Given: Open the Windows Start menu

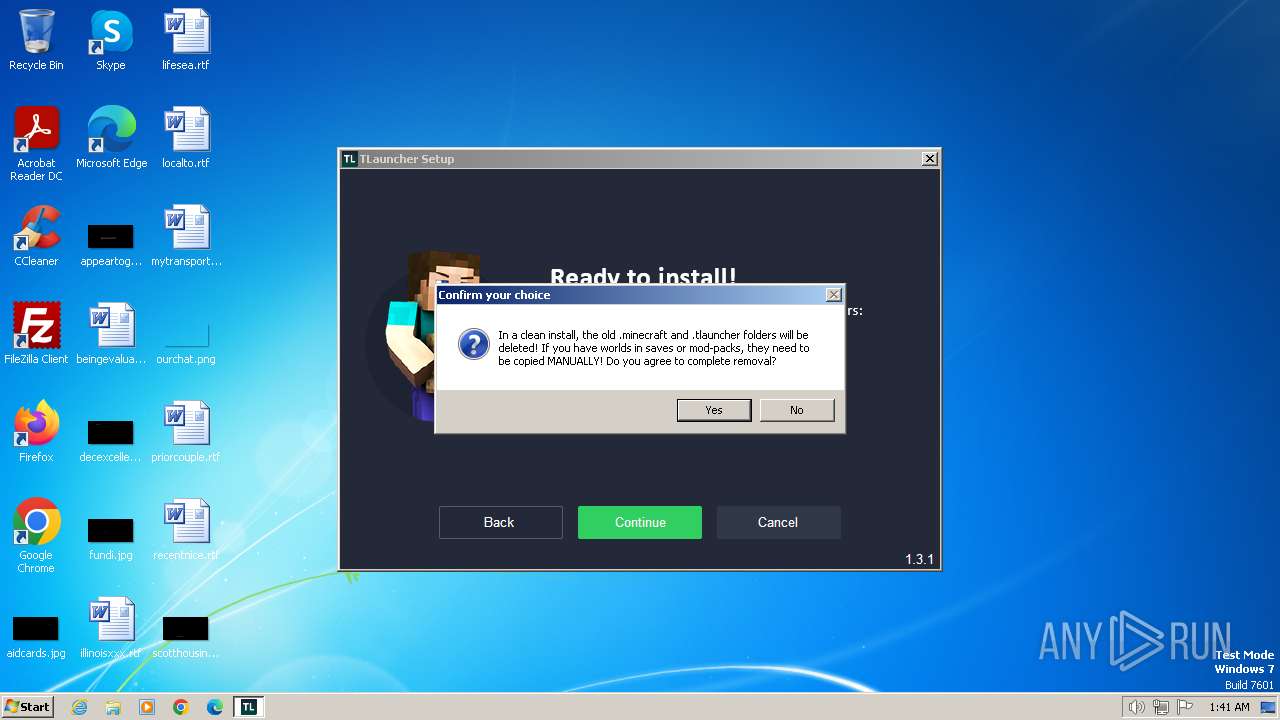Looking at the screenshot, I should 28,706.
